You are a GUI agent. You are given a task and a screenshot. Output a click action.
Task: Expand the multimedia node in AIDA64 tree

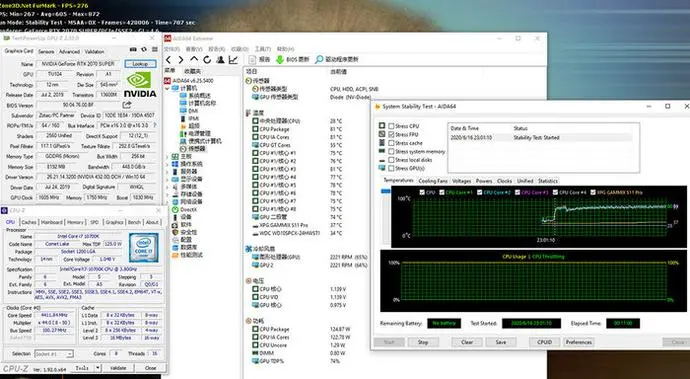click(x=167, y=187)
